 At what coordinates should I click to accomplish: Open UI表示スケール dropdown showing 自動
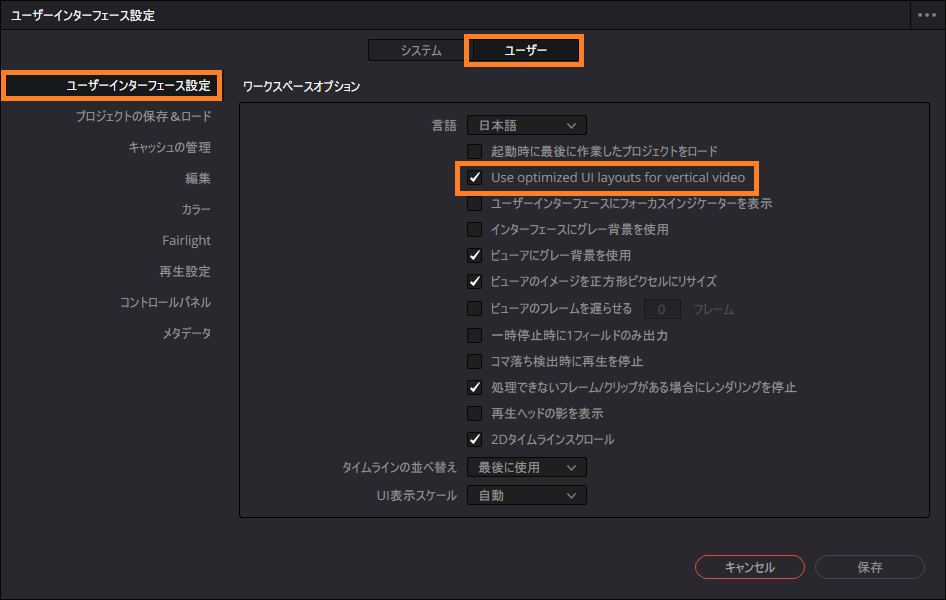(527, 496)
